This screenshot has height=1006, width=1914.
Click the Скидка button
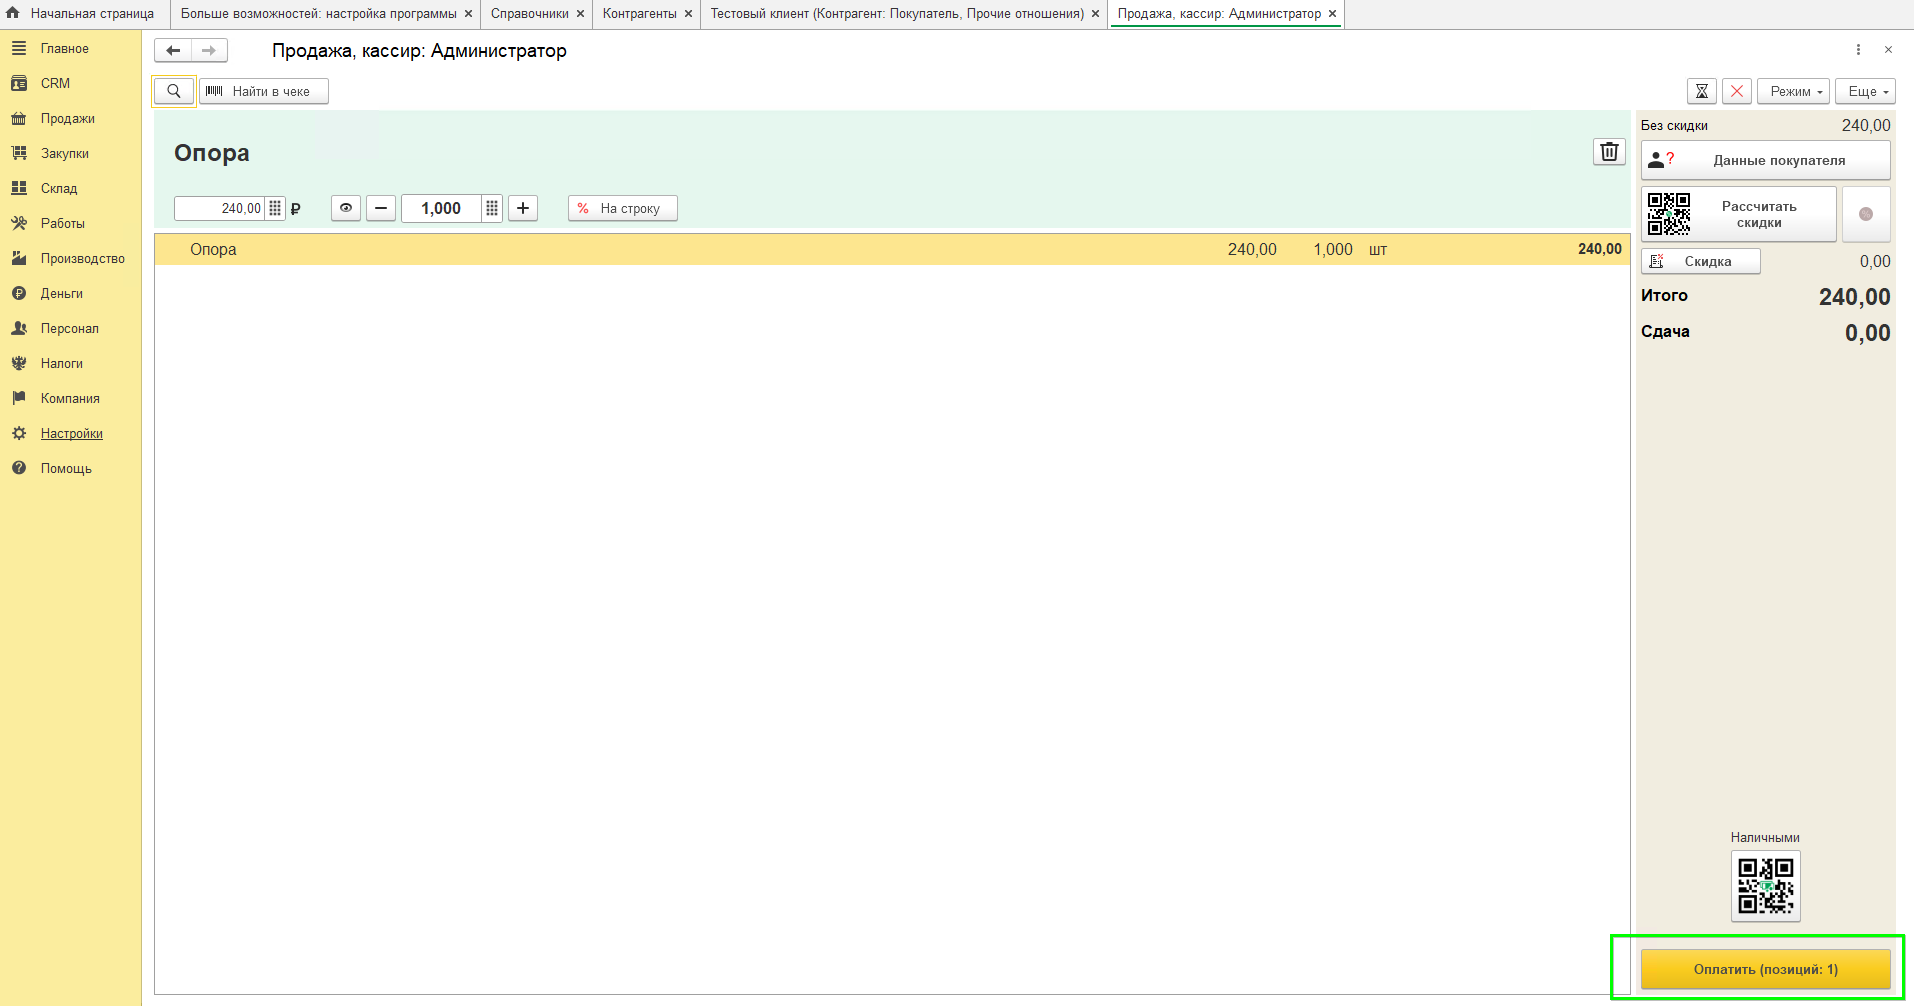point(1701,261)
